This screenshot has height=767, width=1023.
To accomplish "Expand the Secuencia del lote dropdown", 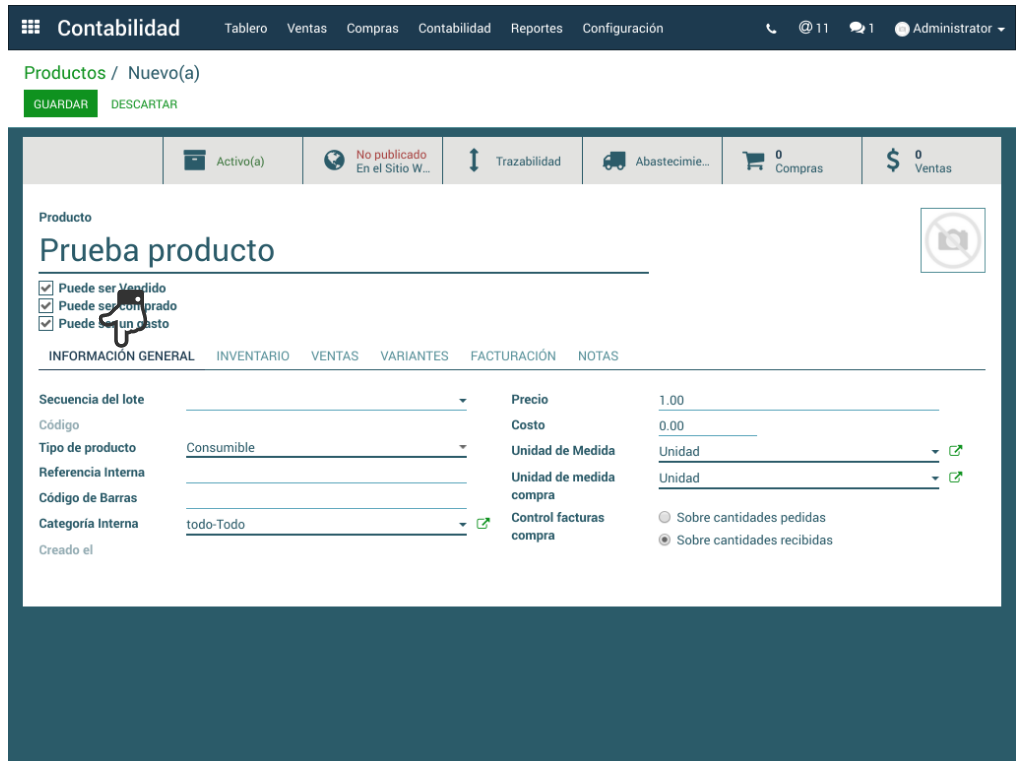I will tap(462, 401).
